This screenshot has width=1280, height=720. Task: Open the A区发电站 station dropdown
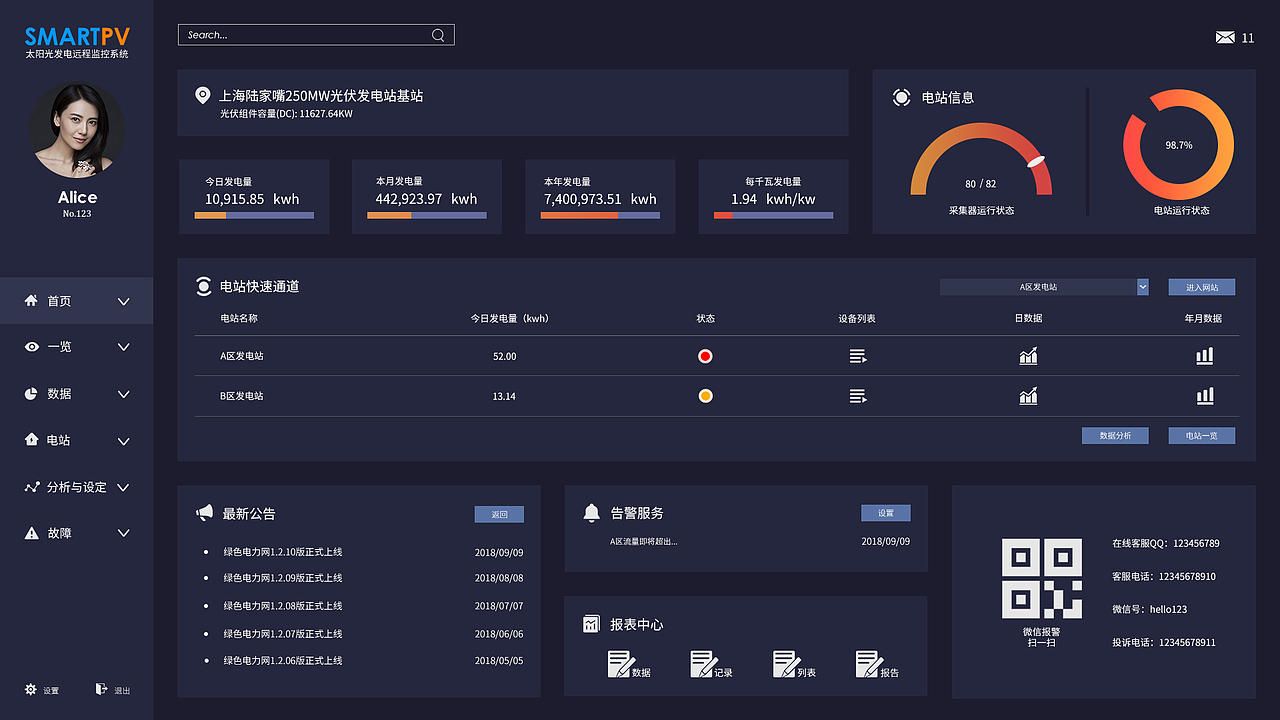click(1043, 287)
